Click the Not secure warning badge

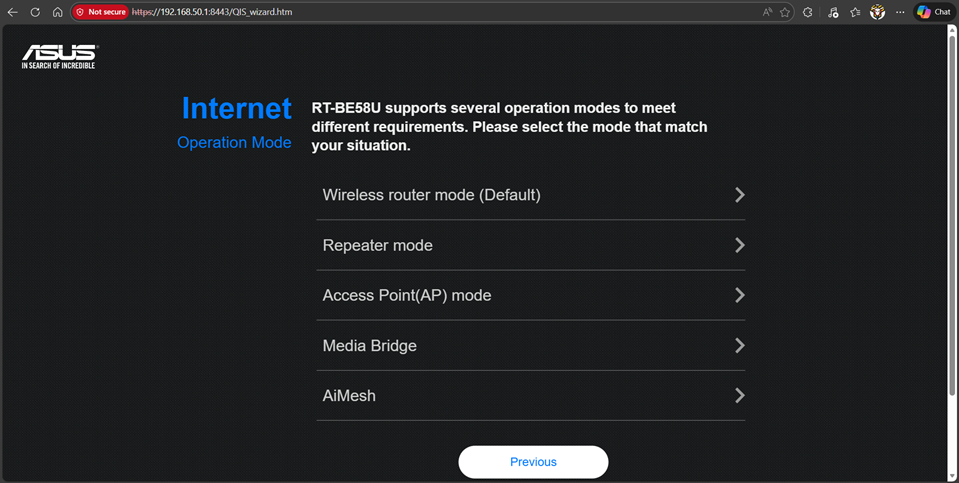click(x=101, y=12)
